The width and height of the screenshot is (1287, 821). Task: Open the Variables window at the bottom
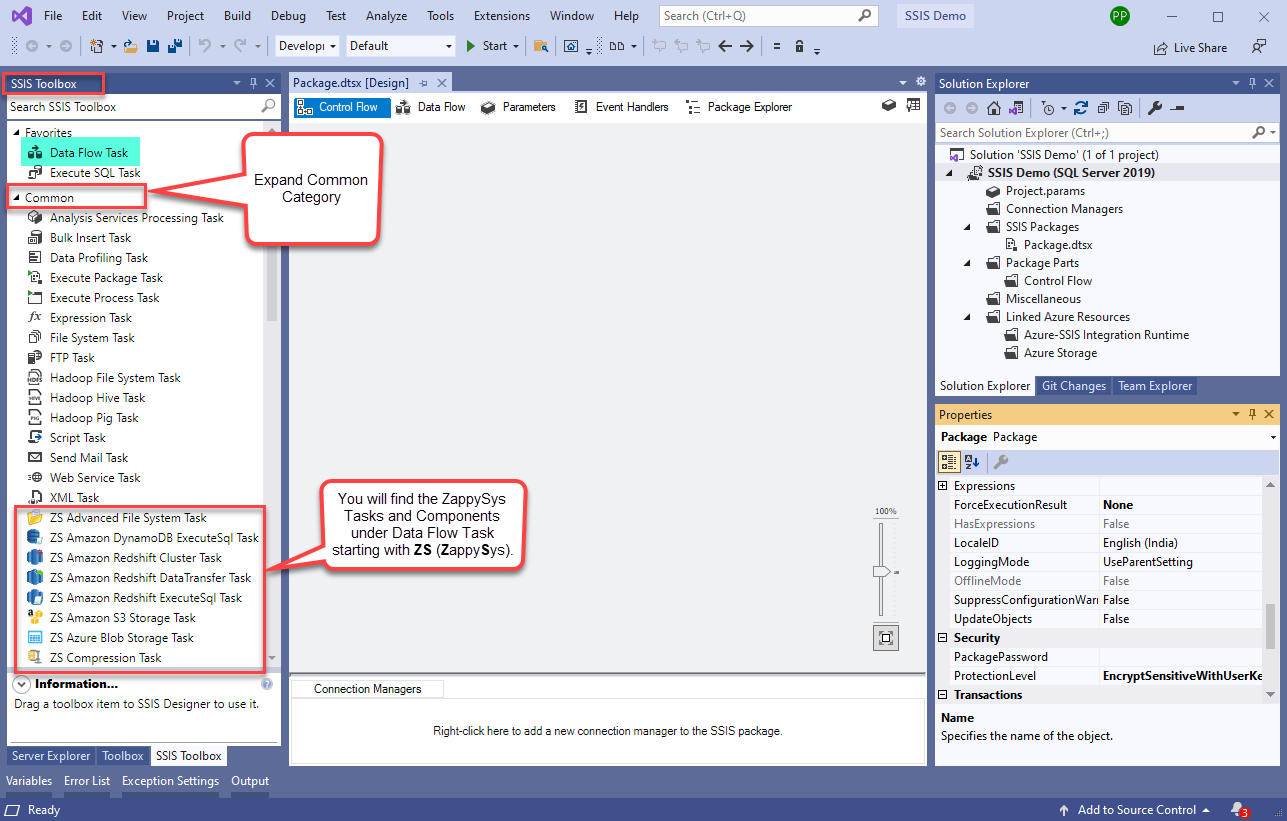tap(28, 780)
